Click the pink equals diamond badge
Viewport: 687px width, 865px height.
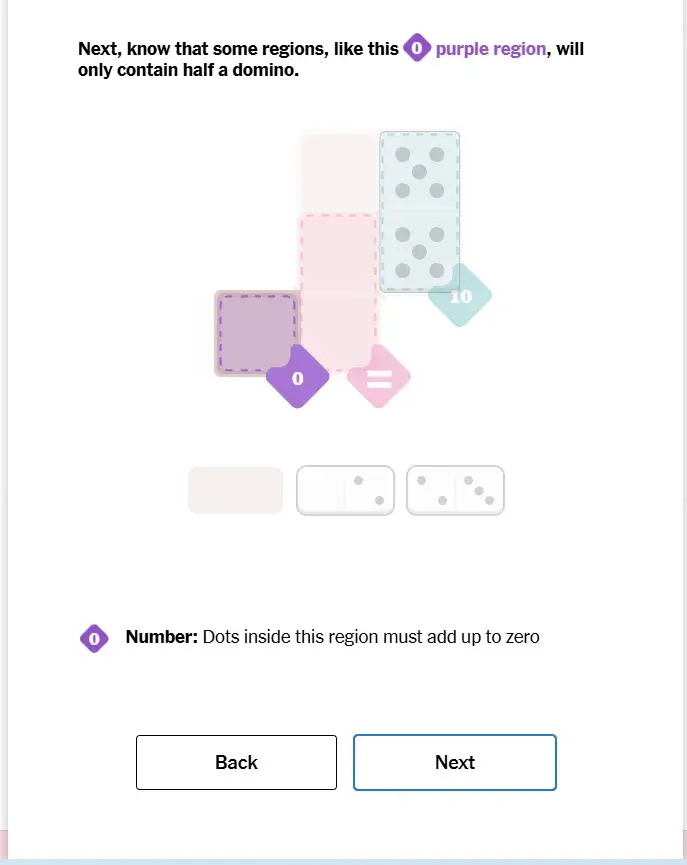coord(378,377)
